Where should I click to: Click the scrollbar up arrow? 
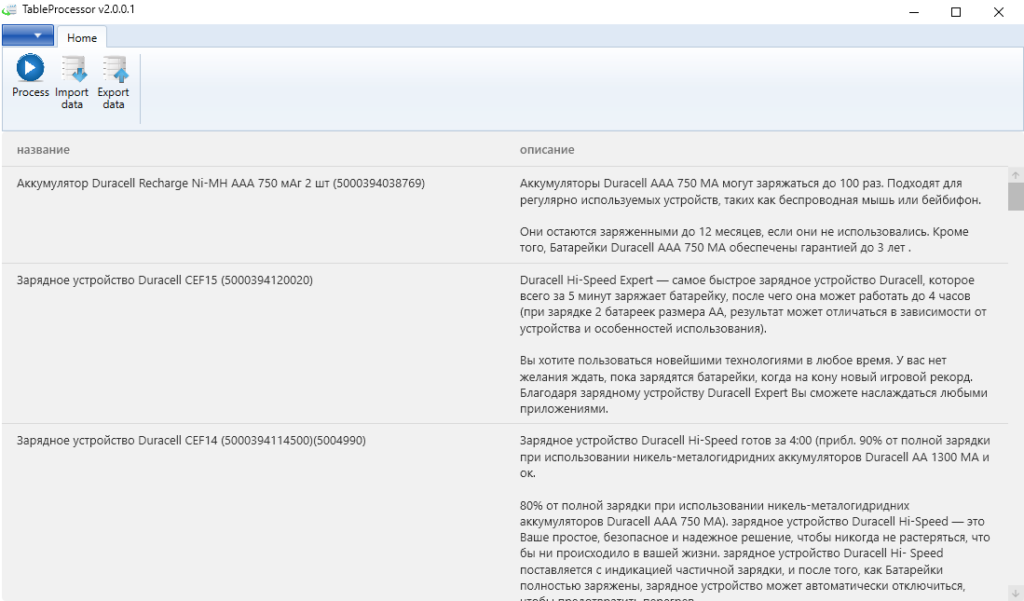coord(1016,174)
